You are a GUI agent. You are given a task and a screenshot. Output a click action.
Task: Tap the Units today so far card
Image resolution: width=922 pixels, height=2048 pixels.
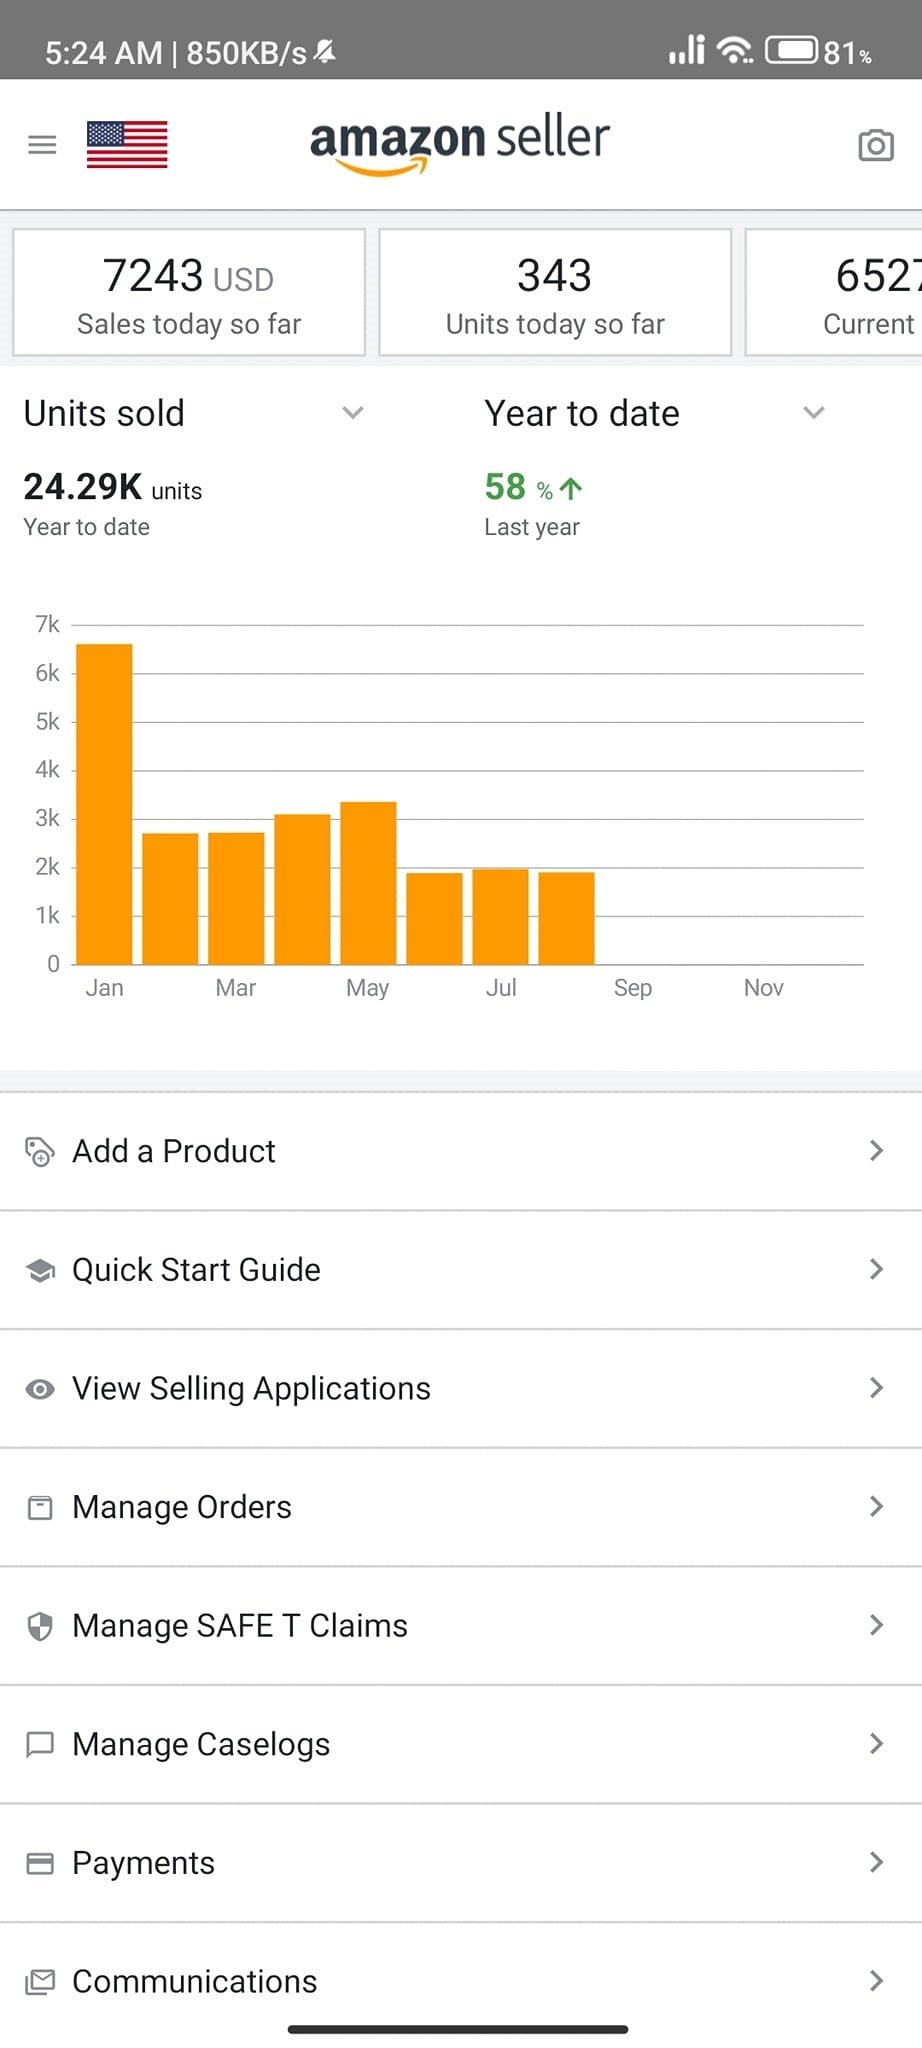(555, 293)
